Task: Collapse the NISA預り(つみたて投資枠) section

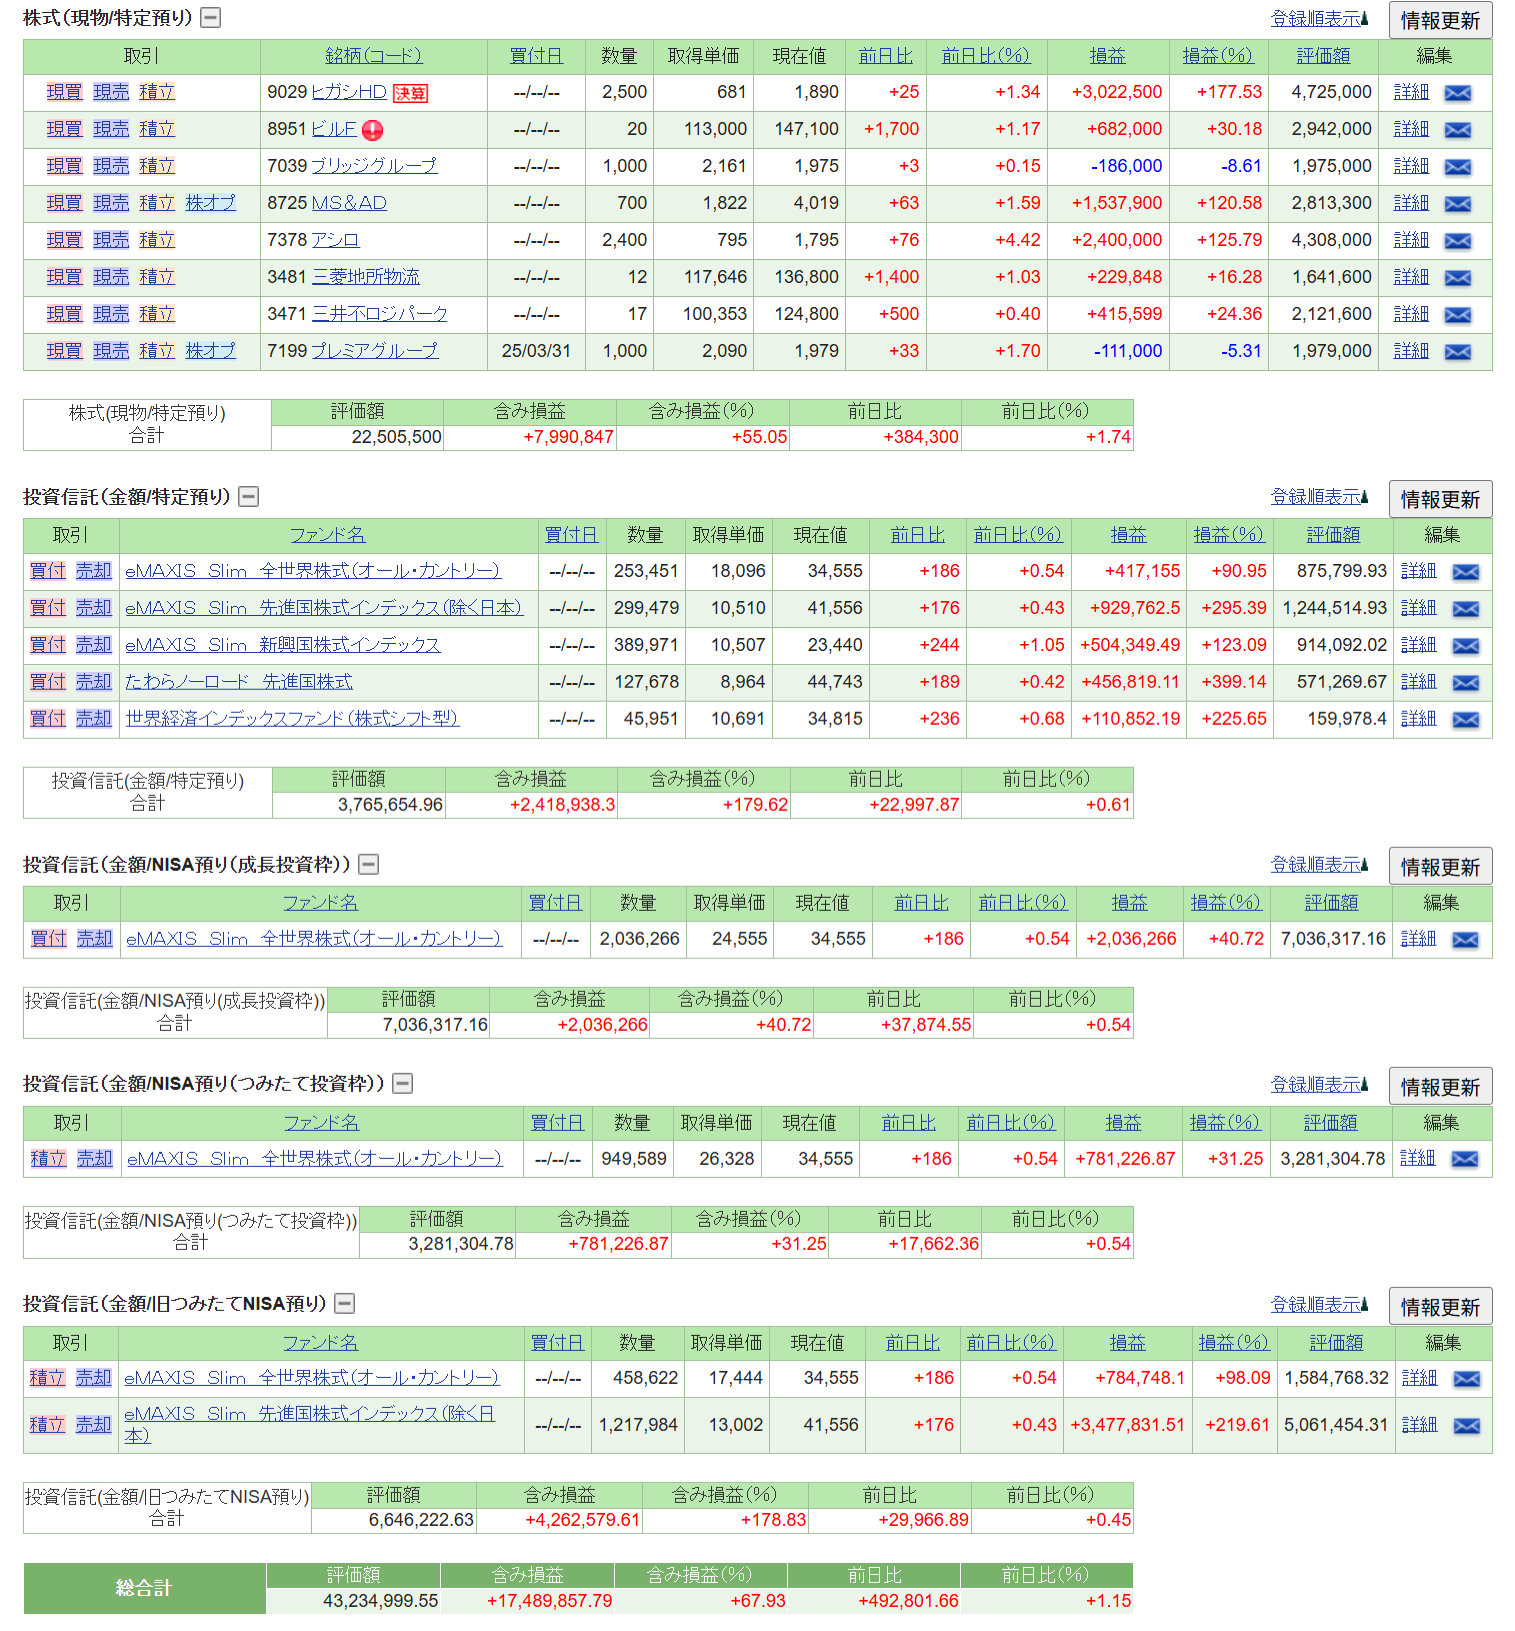Action: (403, 1083)
